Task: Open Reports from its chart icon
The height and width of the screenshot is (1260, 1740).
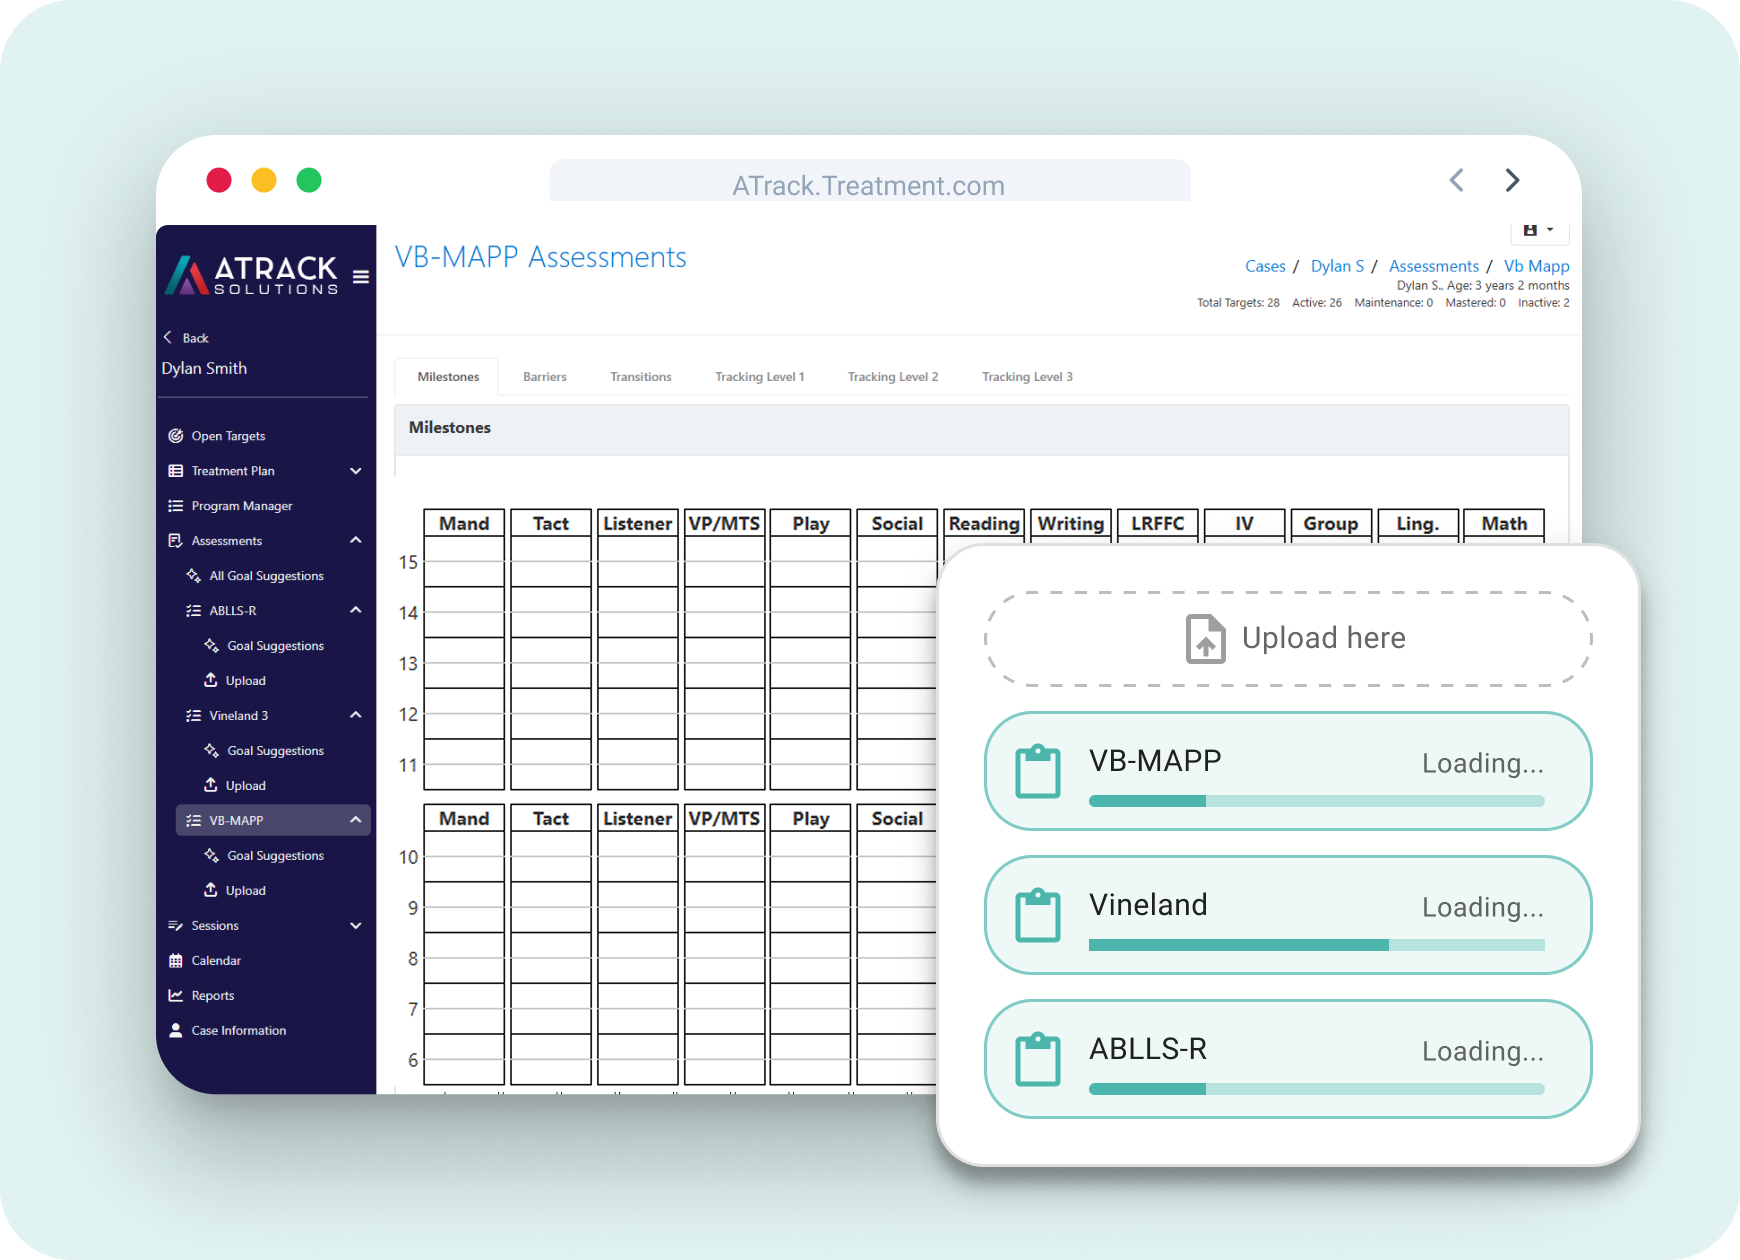Action: [175, 995]
